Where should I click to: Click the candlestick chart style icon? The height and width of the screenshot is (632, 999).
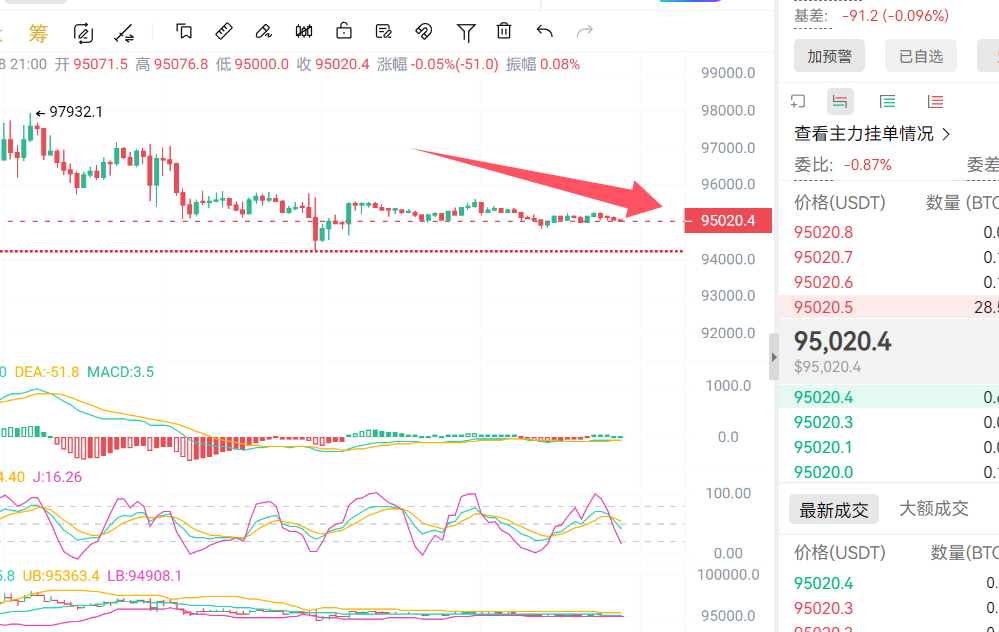[304, 32]
